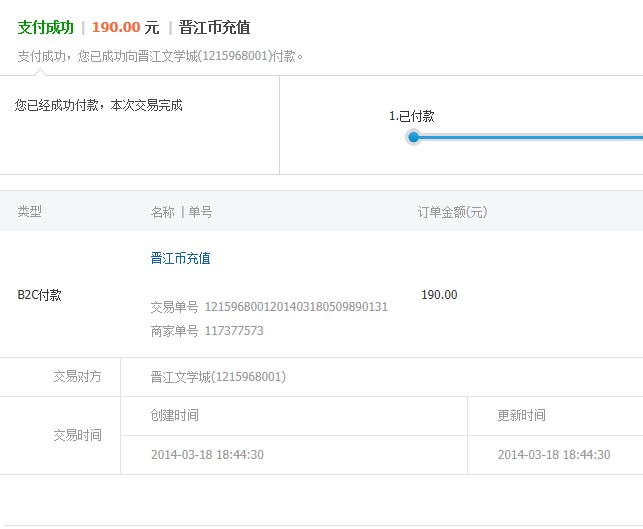Click the 支付成功，您已成功向晋江文学城 payment notice
This screenshot has height=529, width=643.
tap(160, 56)
